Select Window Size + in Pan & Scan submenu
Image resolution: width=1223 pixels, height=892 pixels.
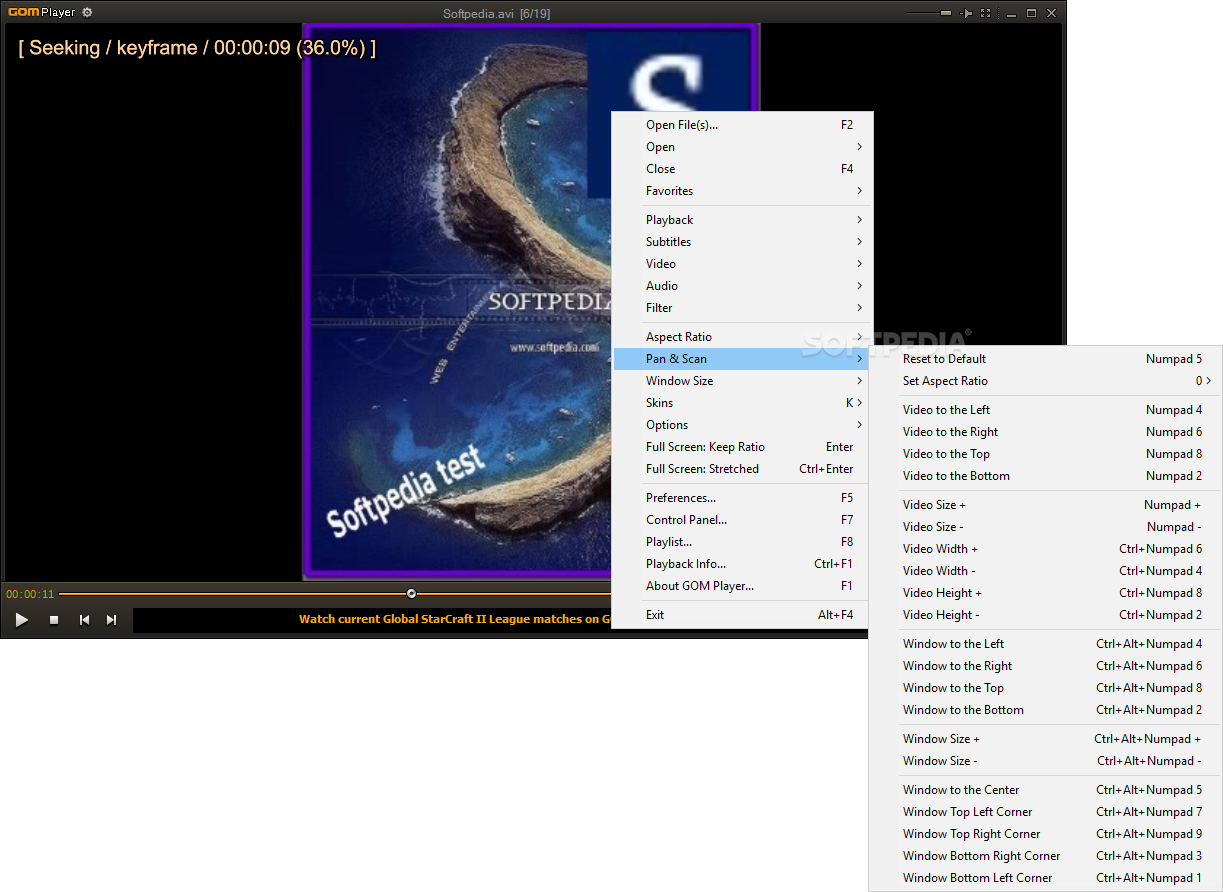click(1046, 739)
